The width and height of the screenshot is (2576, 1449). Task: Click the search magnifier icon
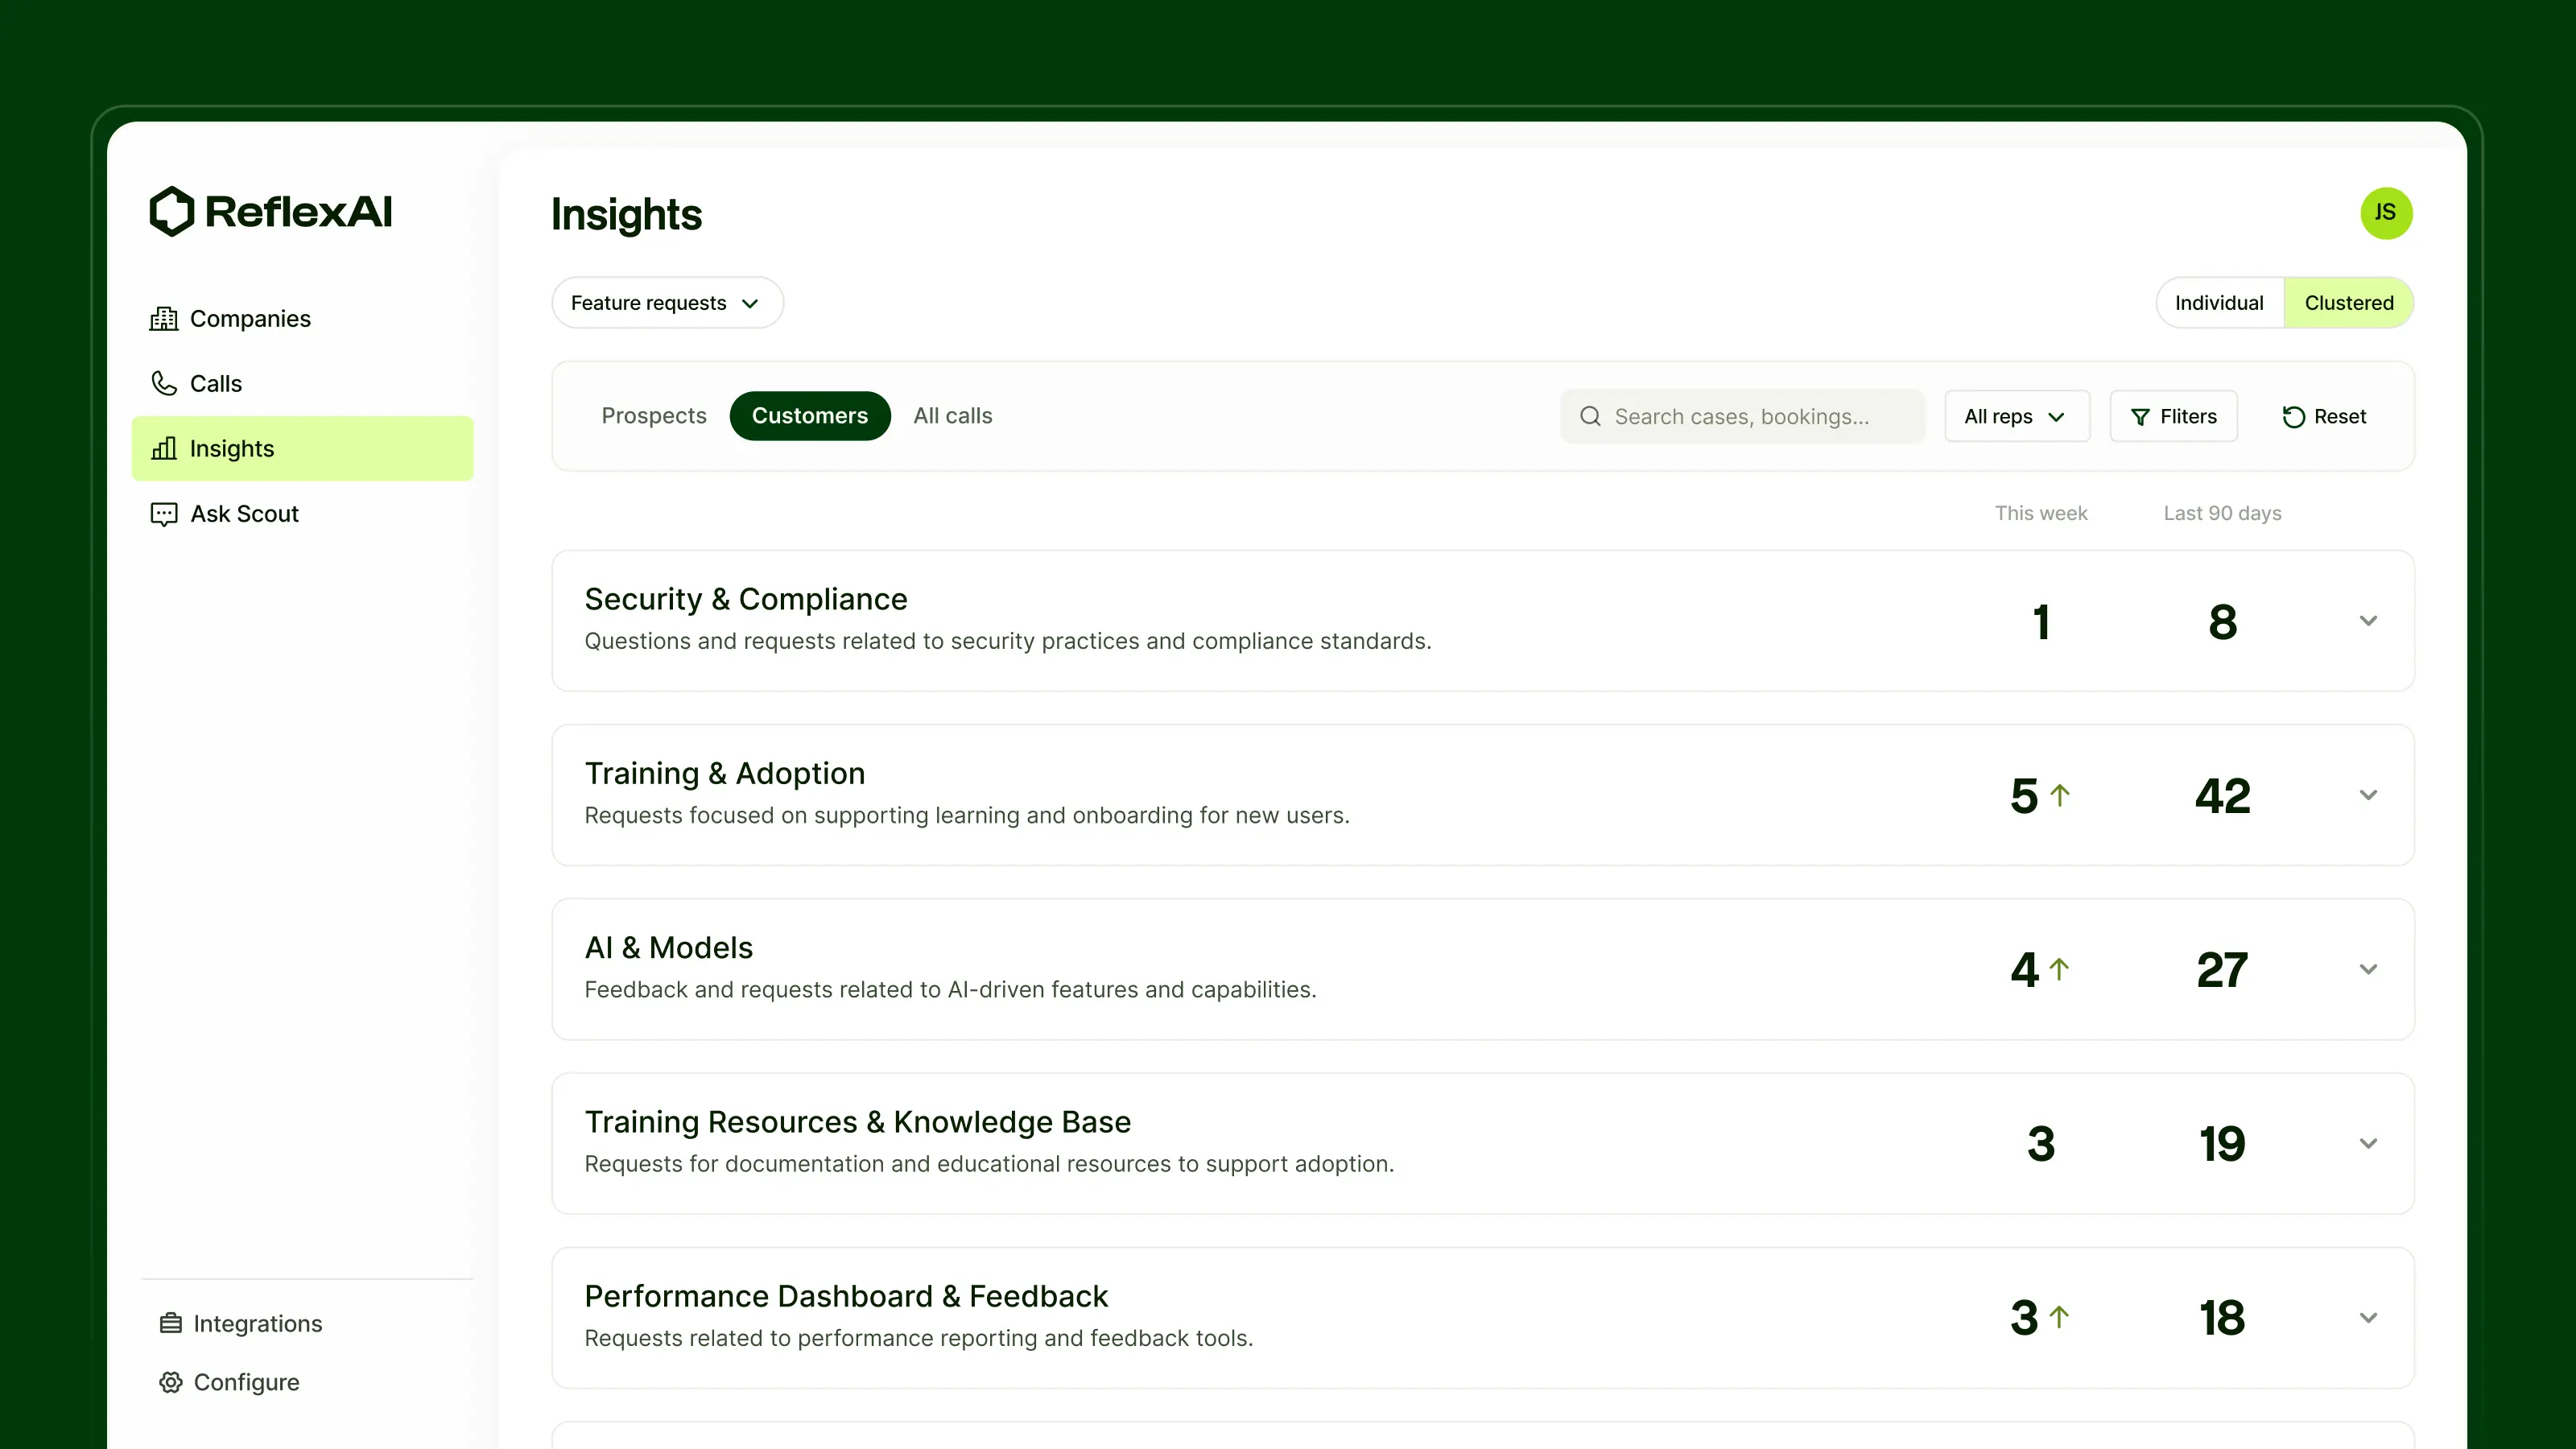pyautogui.click(x=1590, y=416)
